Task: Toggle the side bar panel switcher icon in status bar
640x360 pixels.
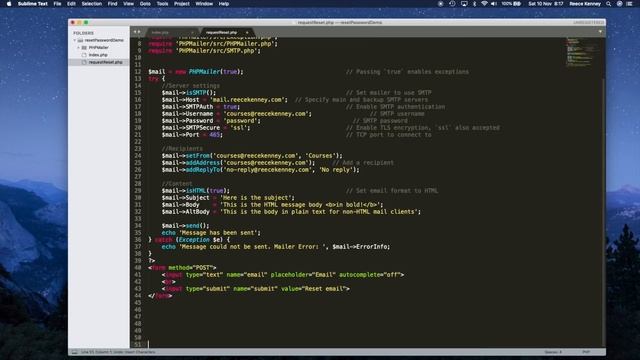Action: (74, 352)
